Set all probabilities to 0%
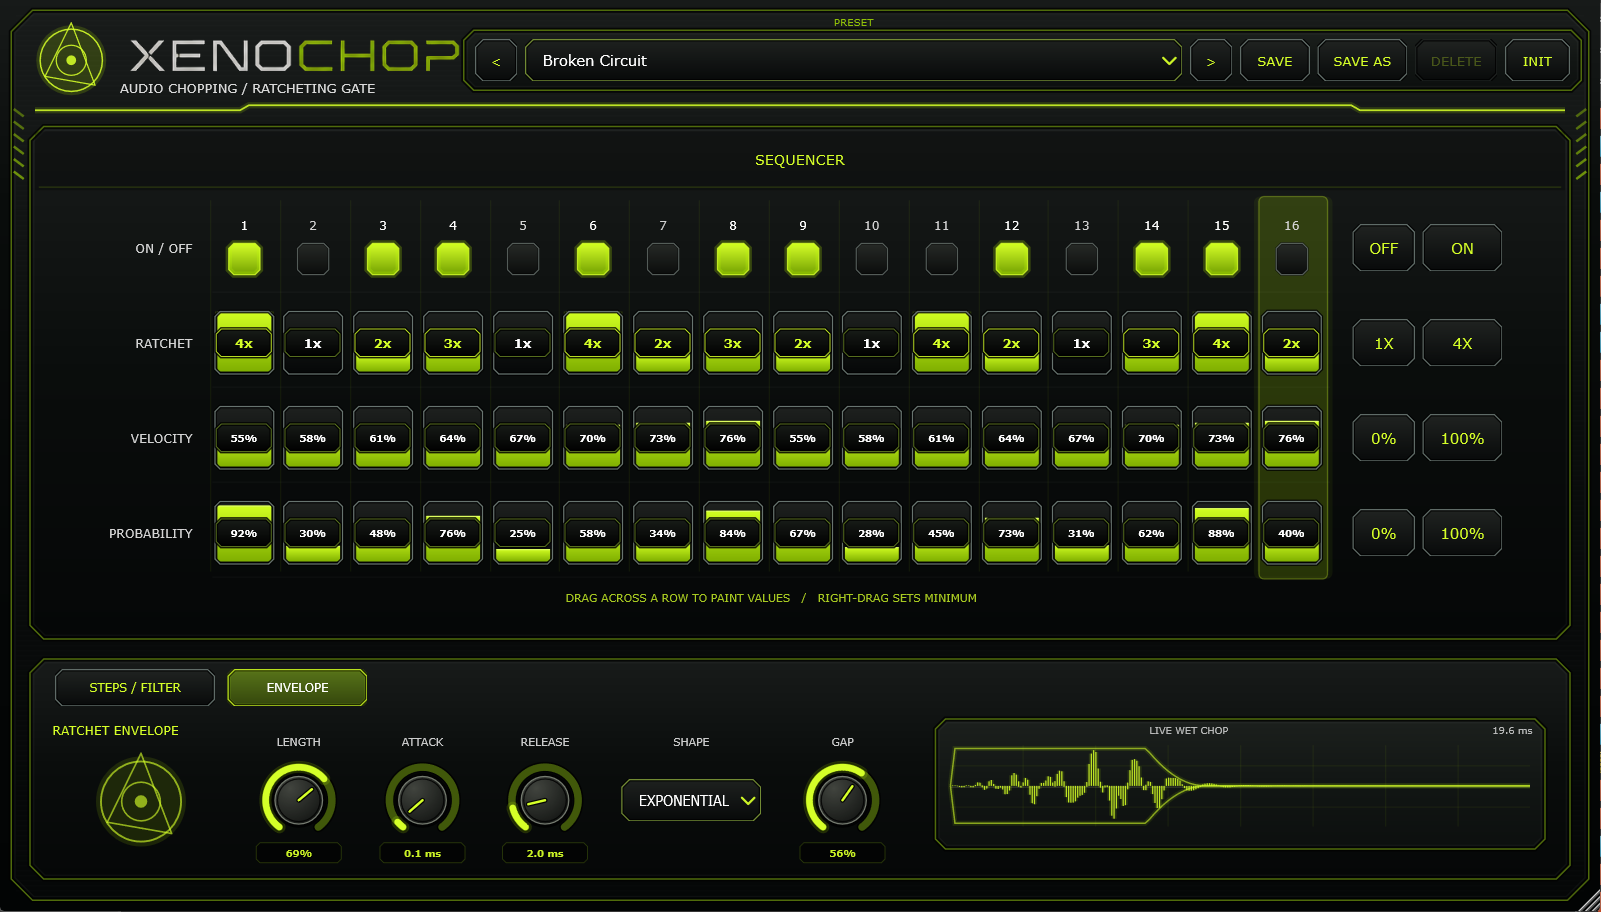The width and height of the screenshot is (1601, 912). pos(1383,533)
